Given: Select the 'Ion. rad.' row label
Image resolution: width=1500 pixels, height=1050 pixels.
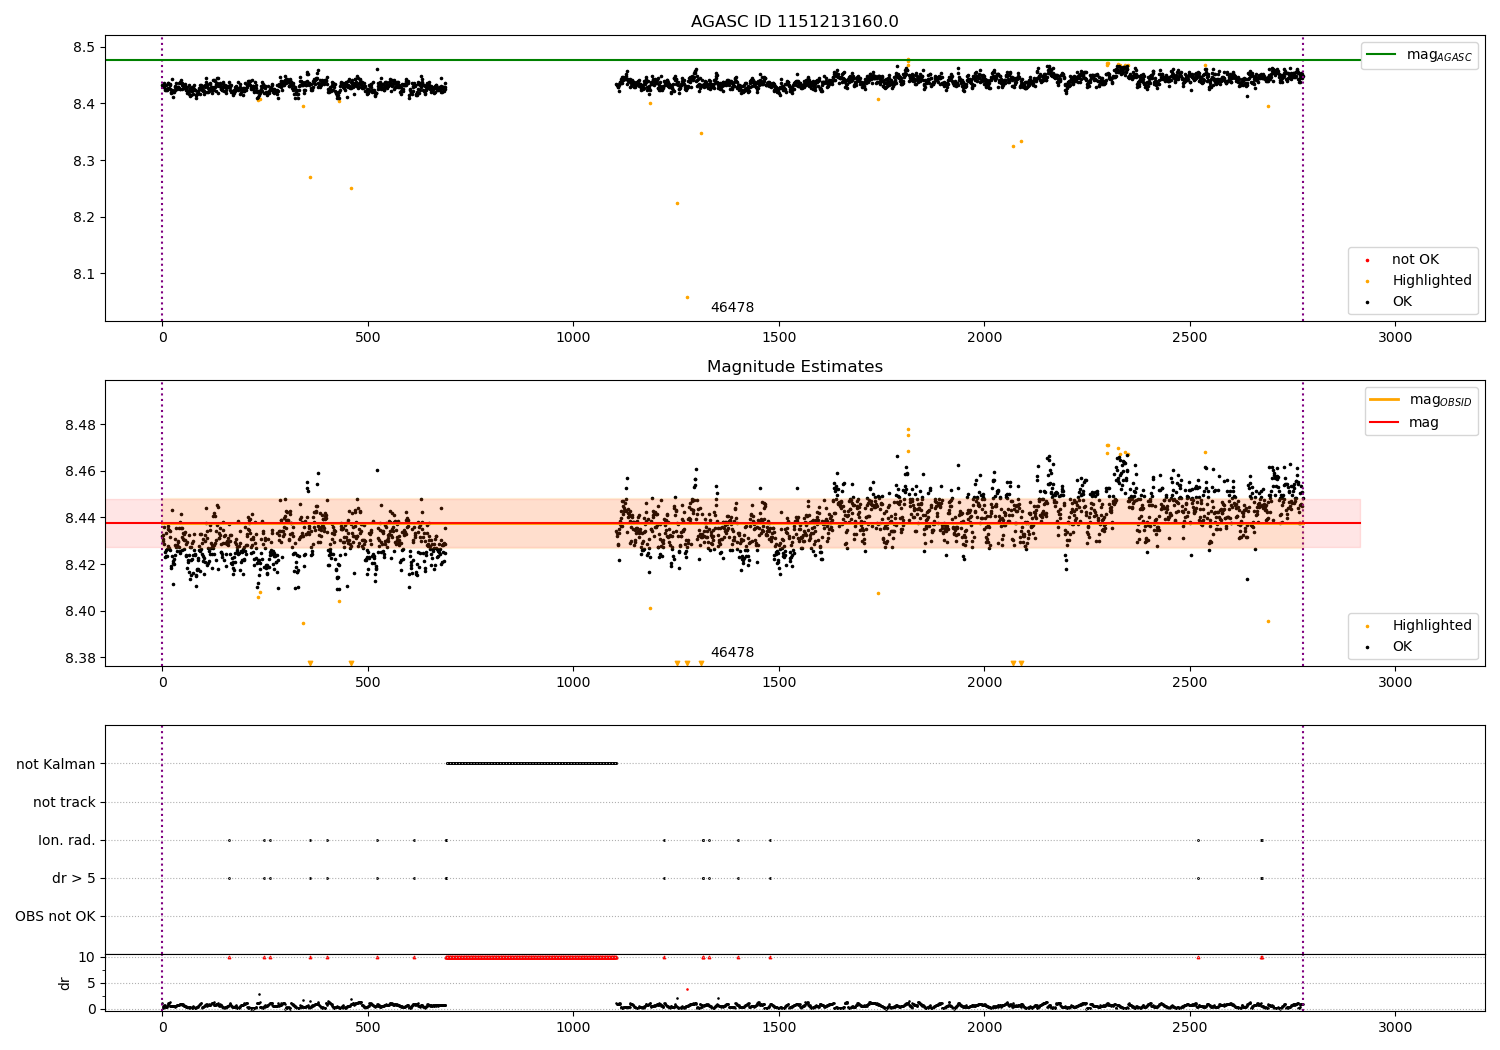Looking at the screenshot, I should (67, 840).
